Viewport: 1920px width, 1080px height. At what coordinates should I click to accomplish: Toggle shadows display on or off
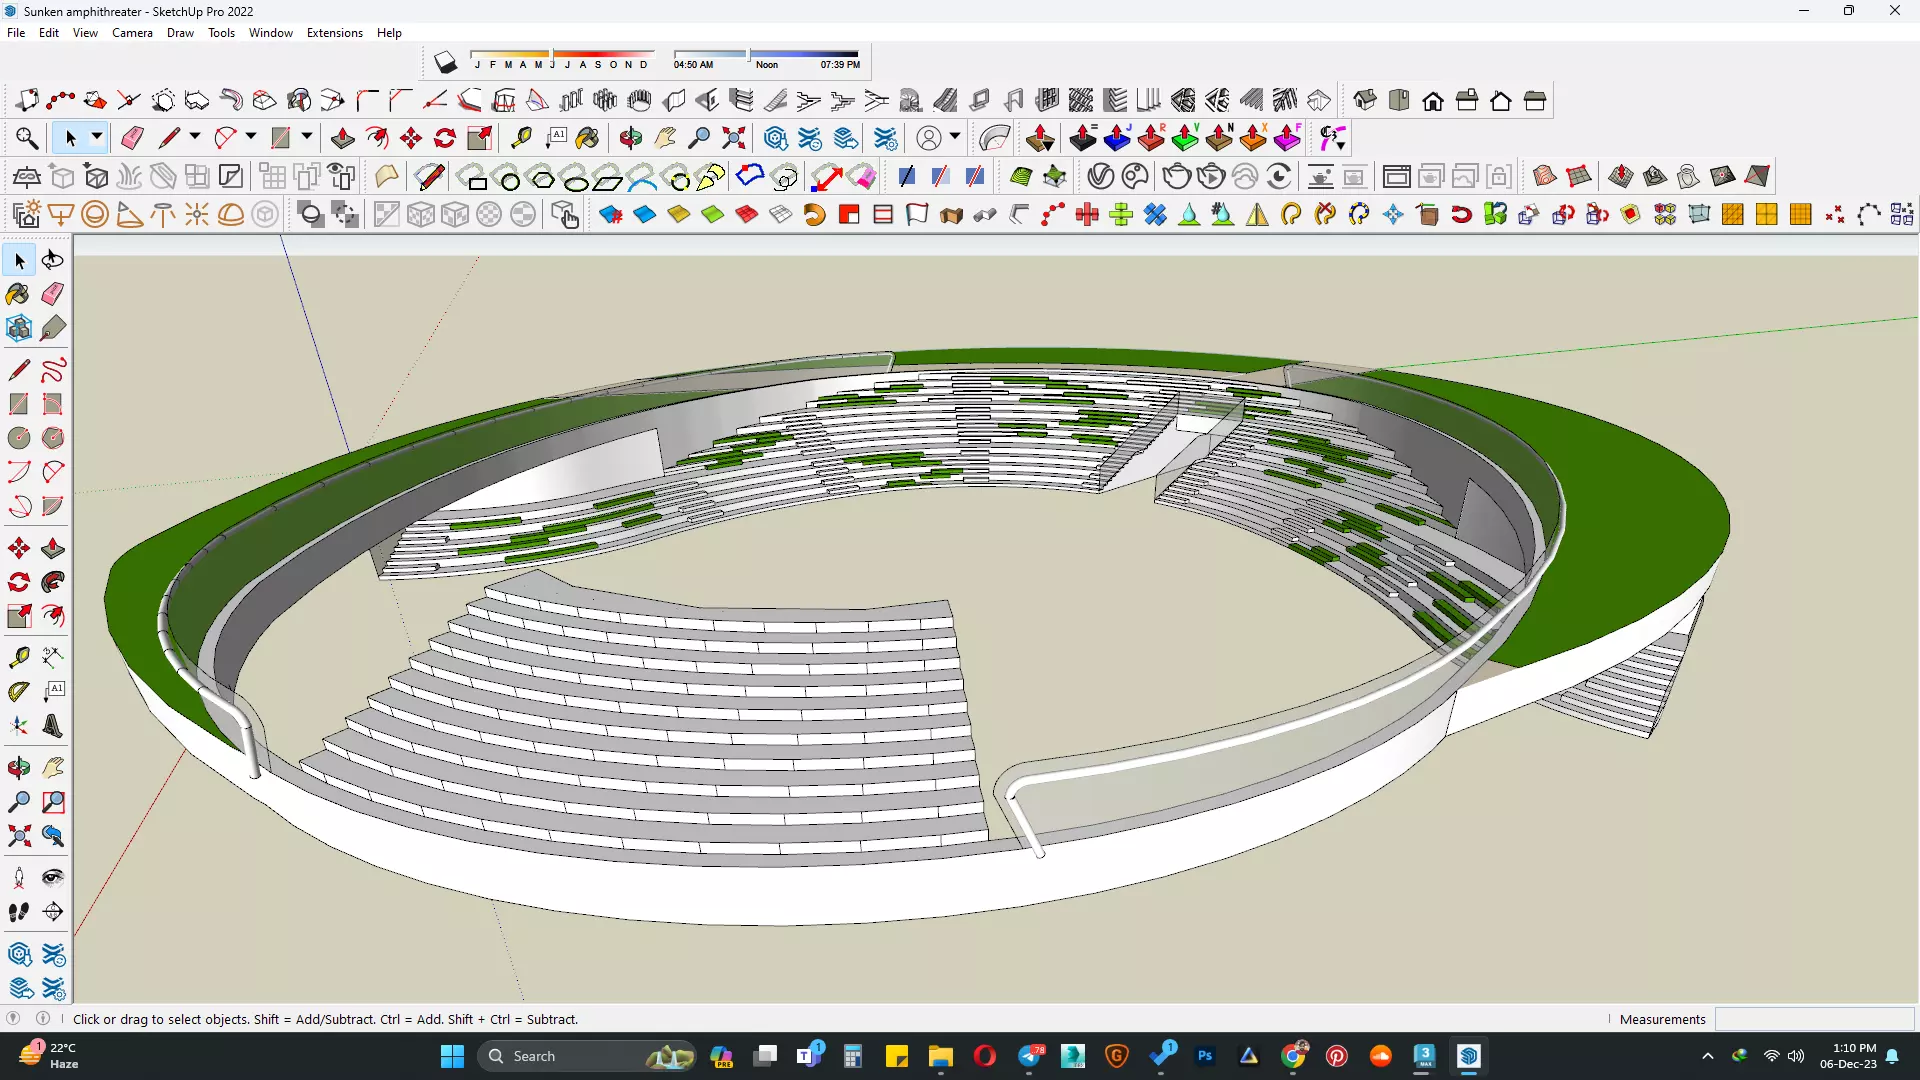(446, 63)
